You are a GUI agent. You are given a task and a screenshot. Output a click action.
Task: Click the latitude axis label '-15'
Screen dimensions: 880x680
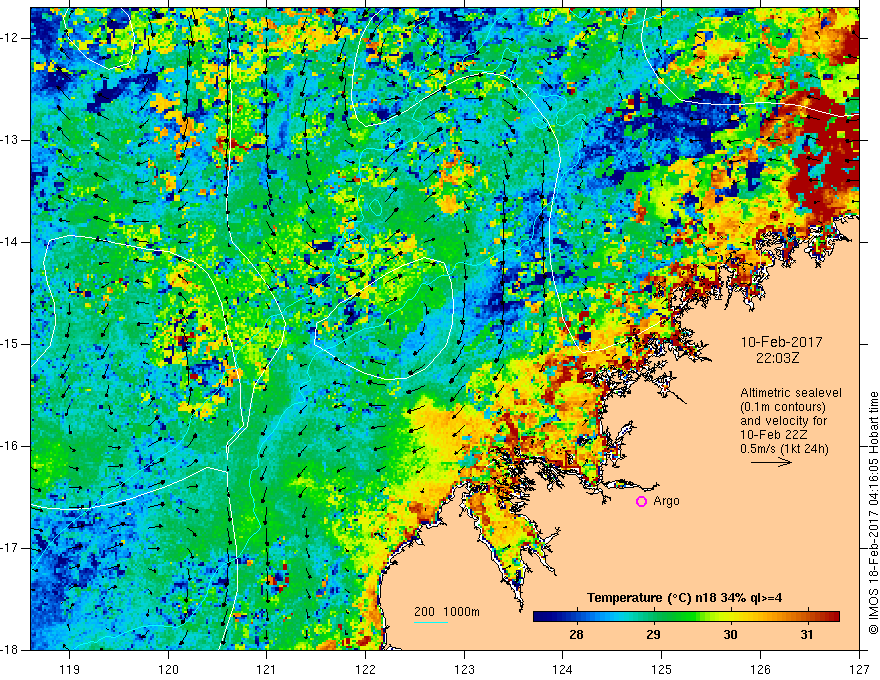10,344
